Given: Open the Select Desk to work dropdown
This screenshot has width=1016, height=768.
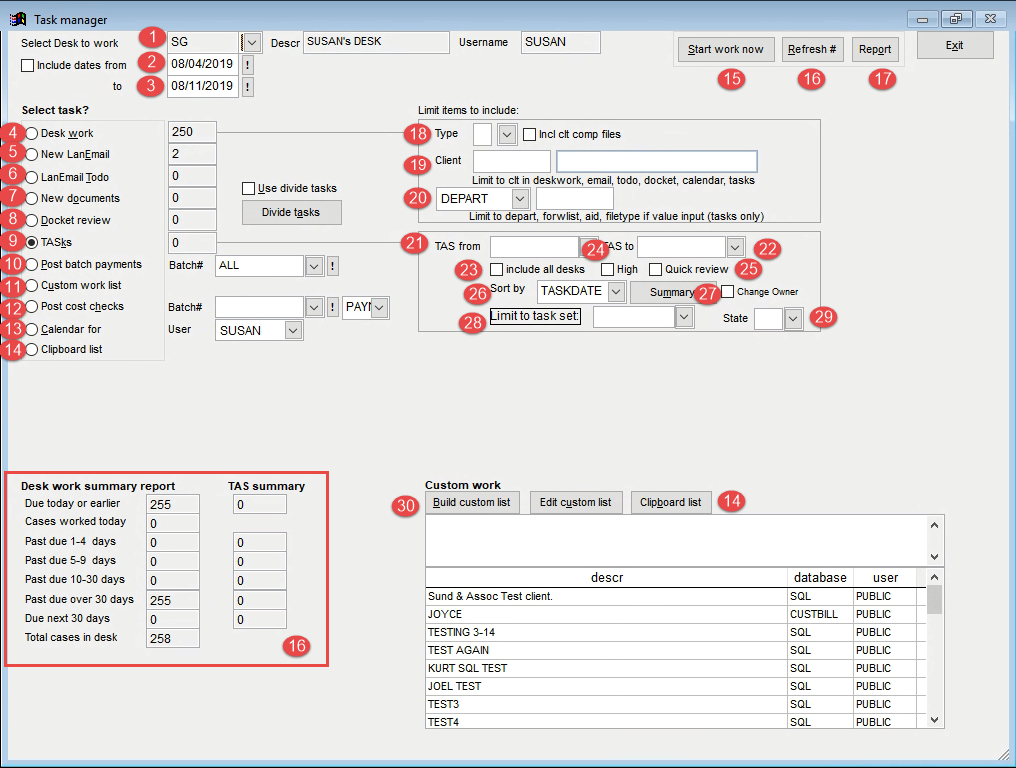Looking at the screenshot, I should tap(251, 43).
